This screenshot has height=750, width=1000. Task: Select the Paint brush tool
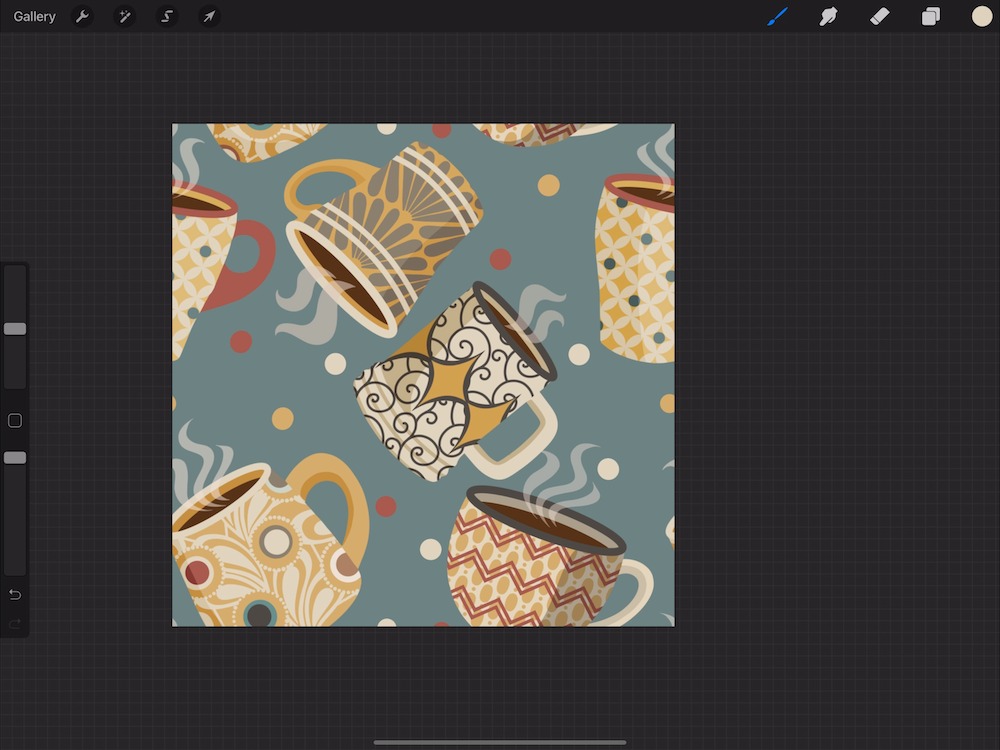tap(777, 17)
